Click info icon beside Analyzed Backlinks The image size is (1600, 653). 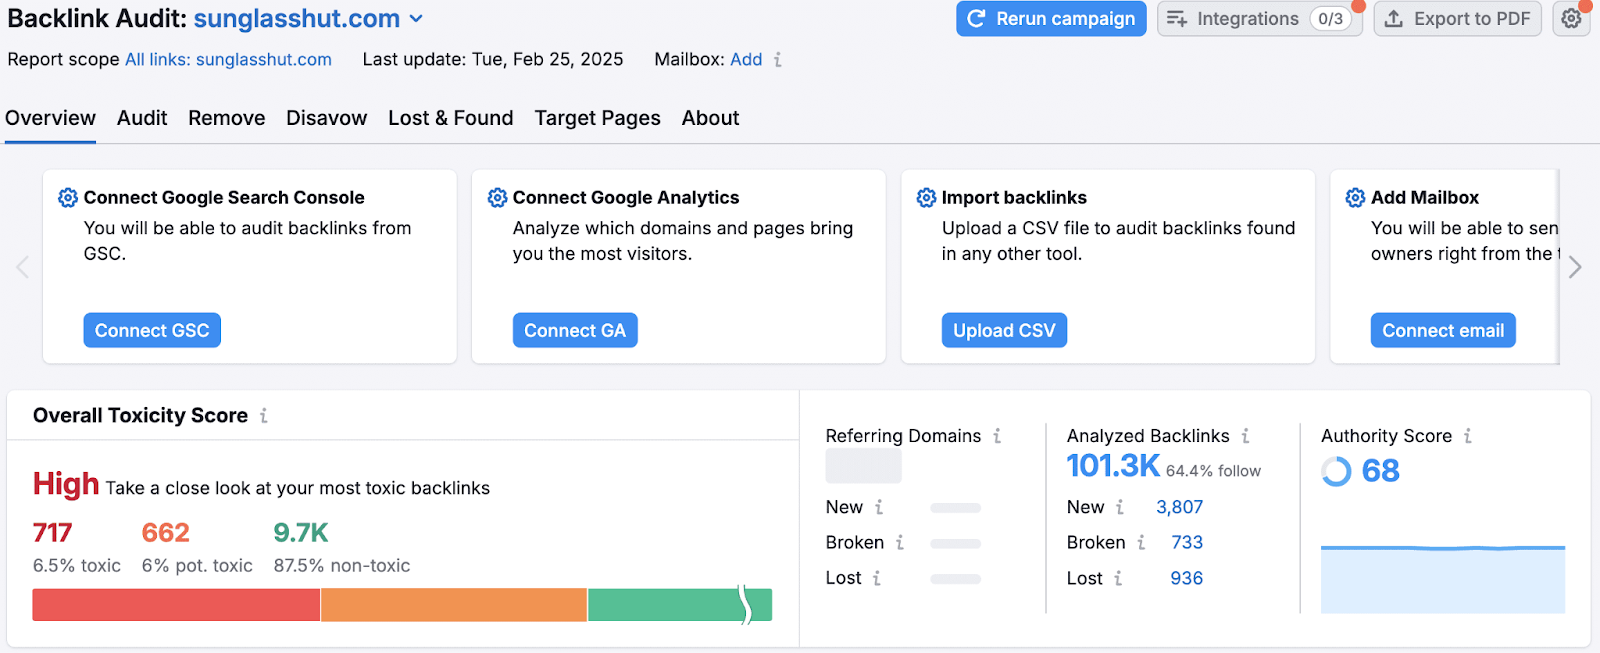pos(1245,436)
